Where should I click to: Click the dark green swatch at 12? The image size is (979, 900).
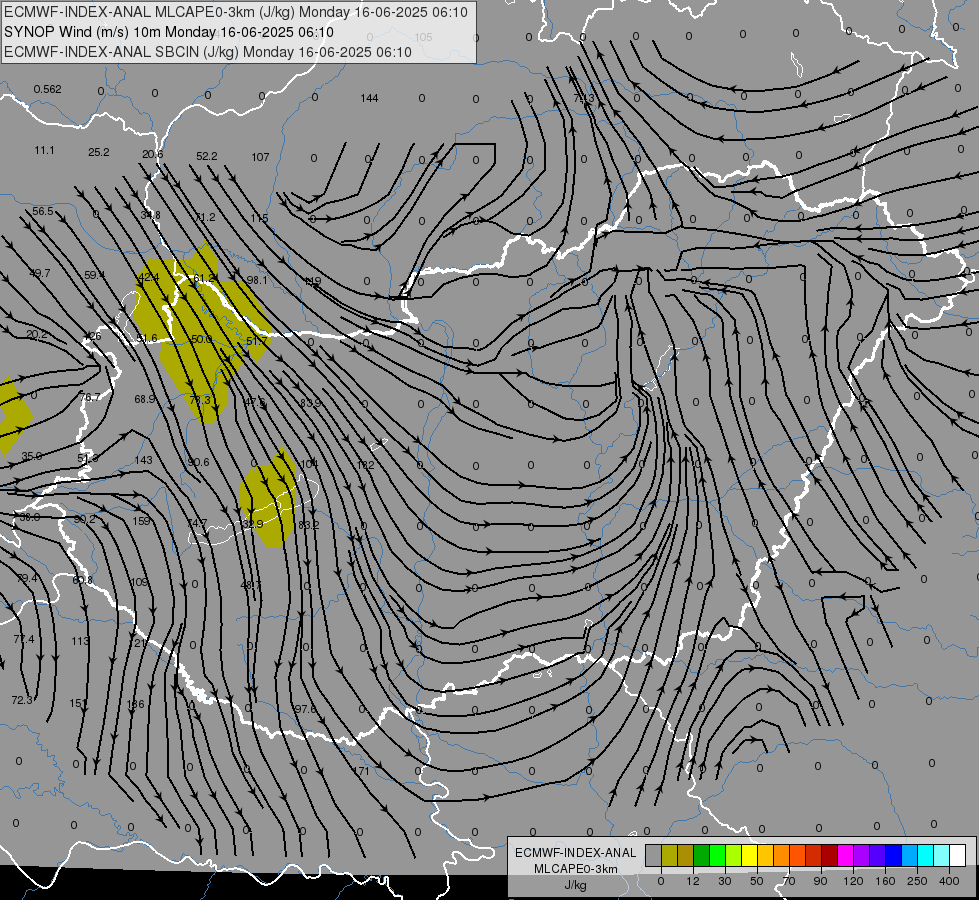(x=701, y=856)
